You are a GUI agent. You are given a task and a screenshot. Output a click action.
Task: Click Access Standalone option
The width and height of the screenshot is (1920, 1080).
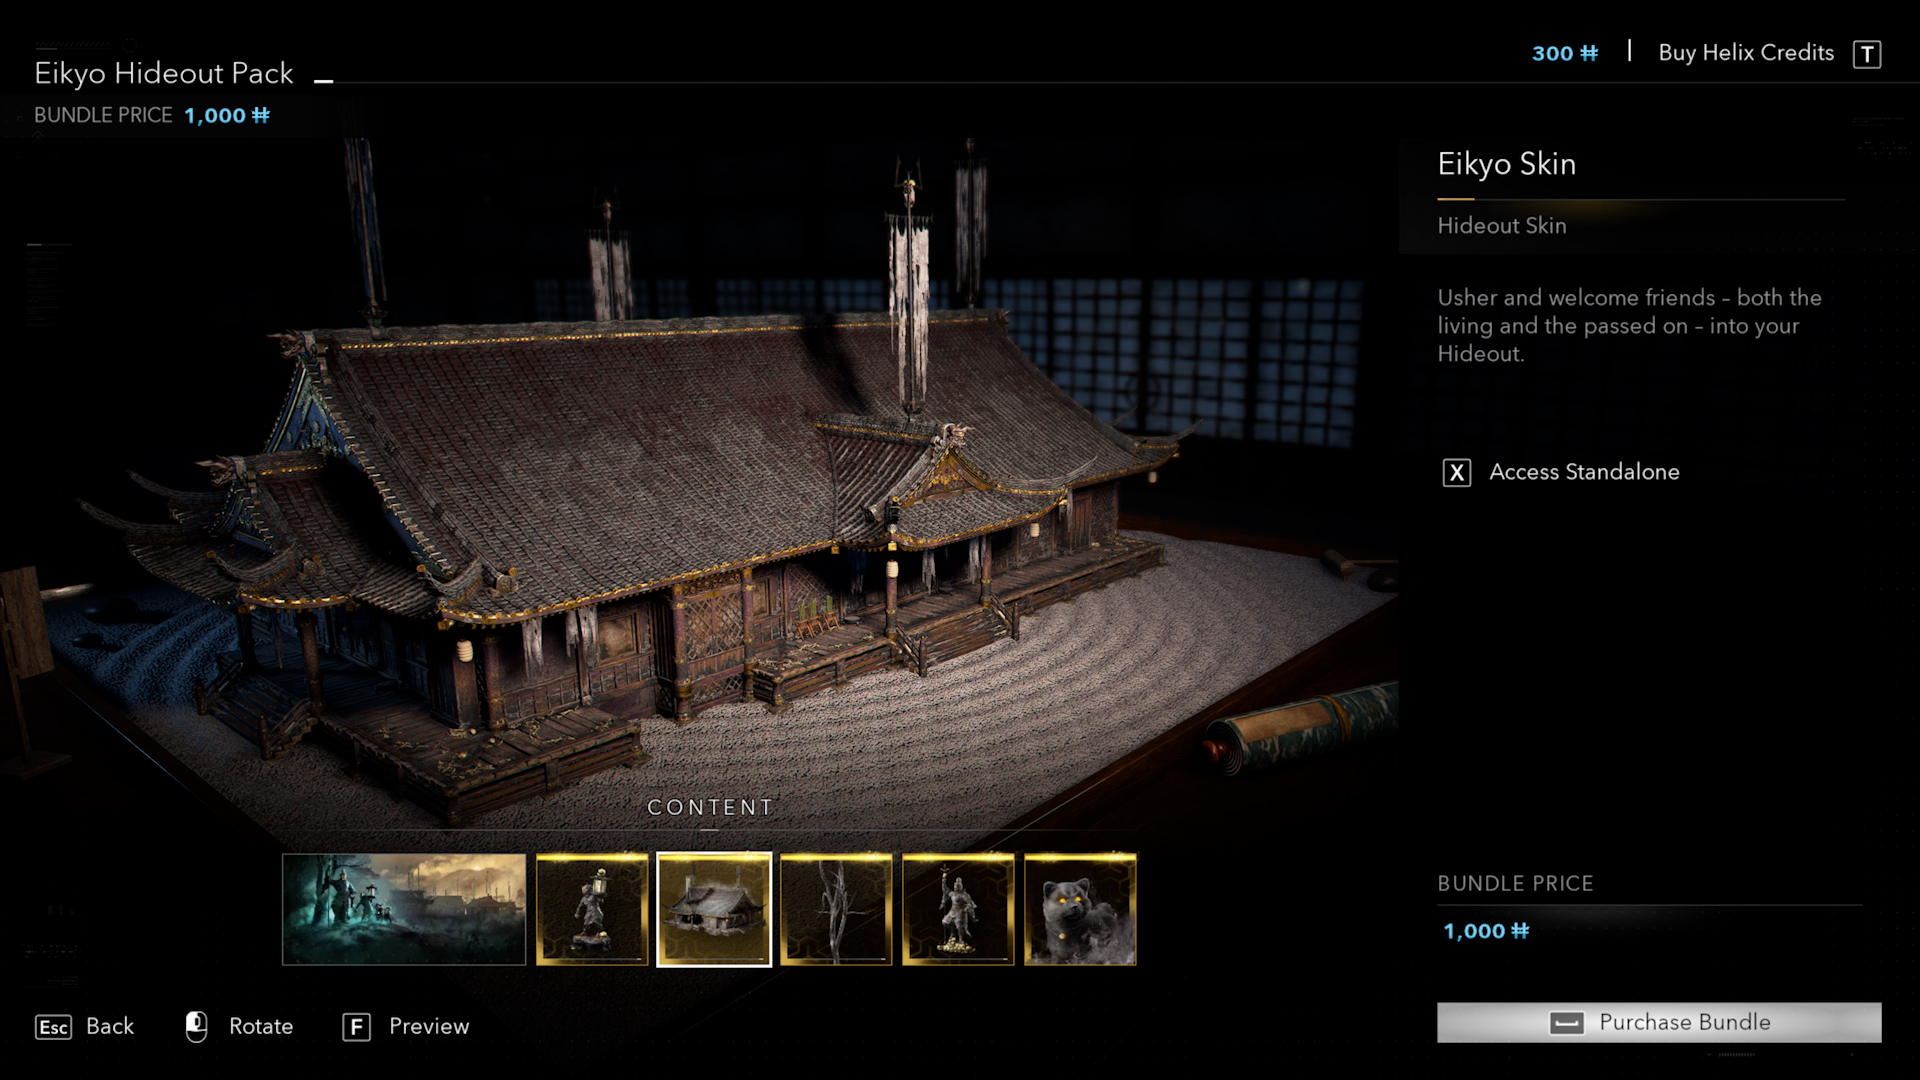pyautogui.click(x=1584, y=472)
